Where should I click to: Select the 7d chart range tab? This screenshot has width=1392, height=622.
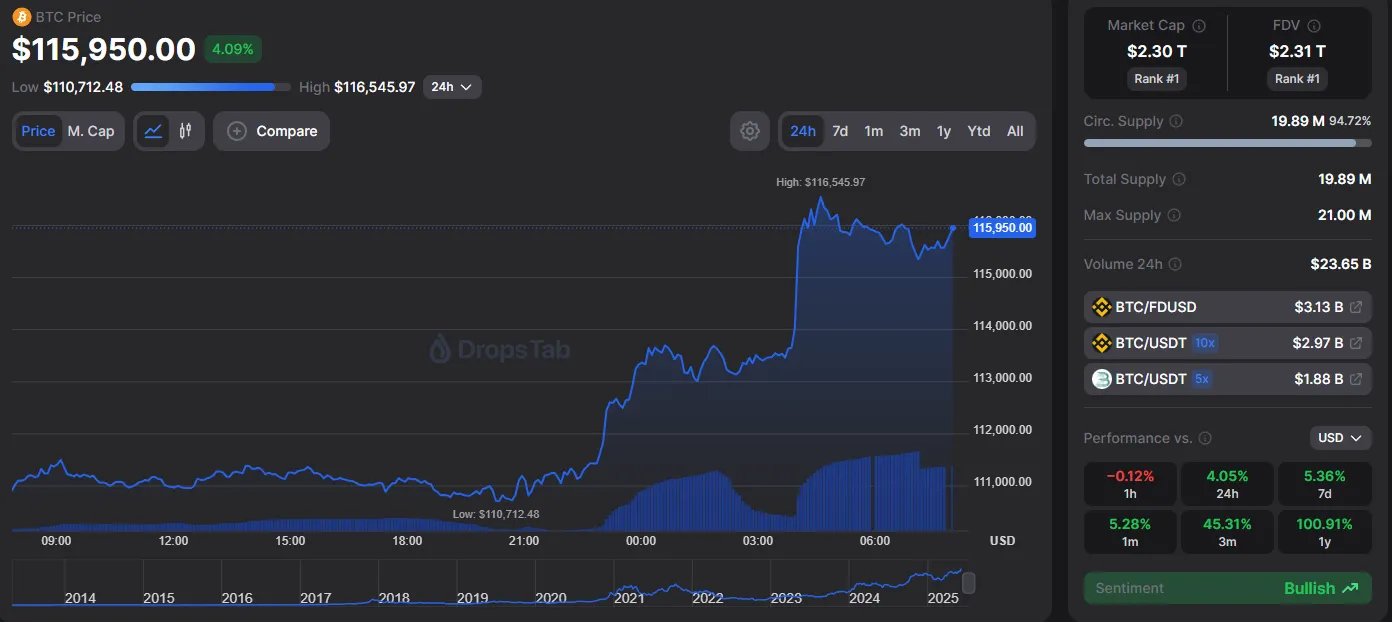840,131
